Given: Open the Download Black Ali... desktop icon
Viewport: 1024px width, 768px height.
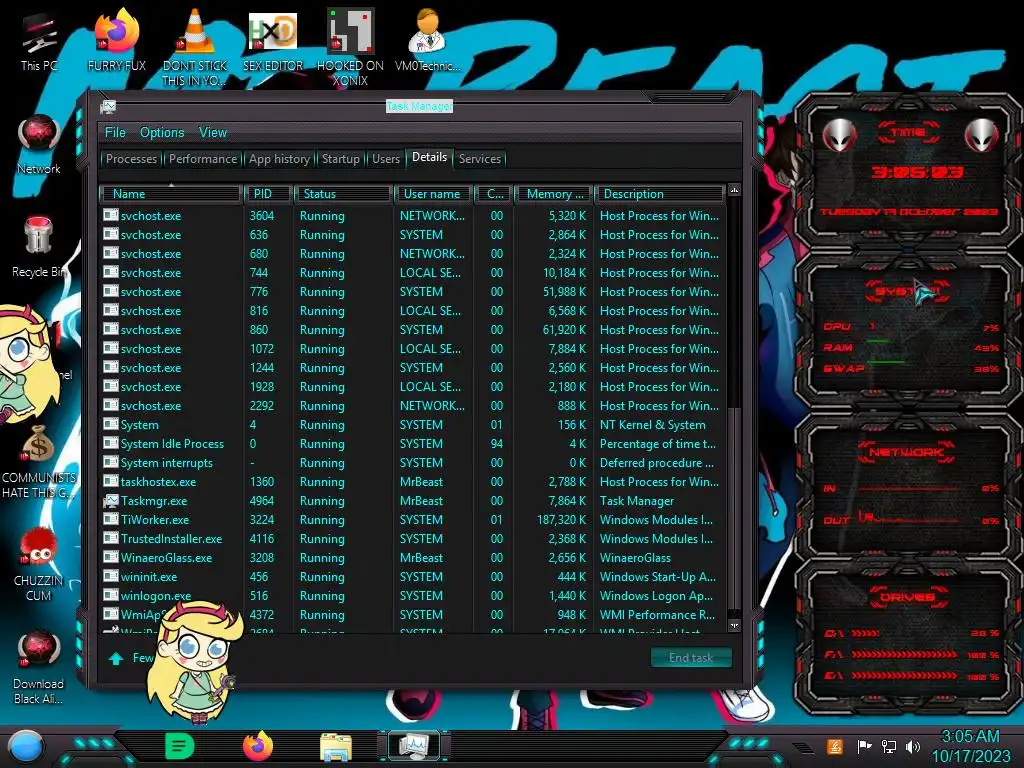Looking at the screenshot, I should point(39,667).
